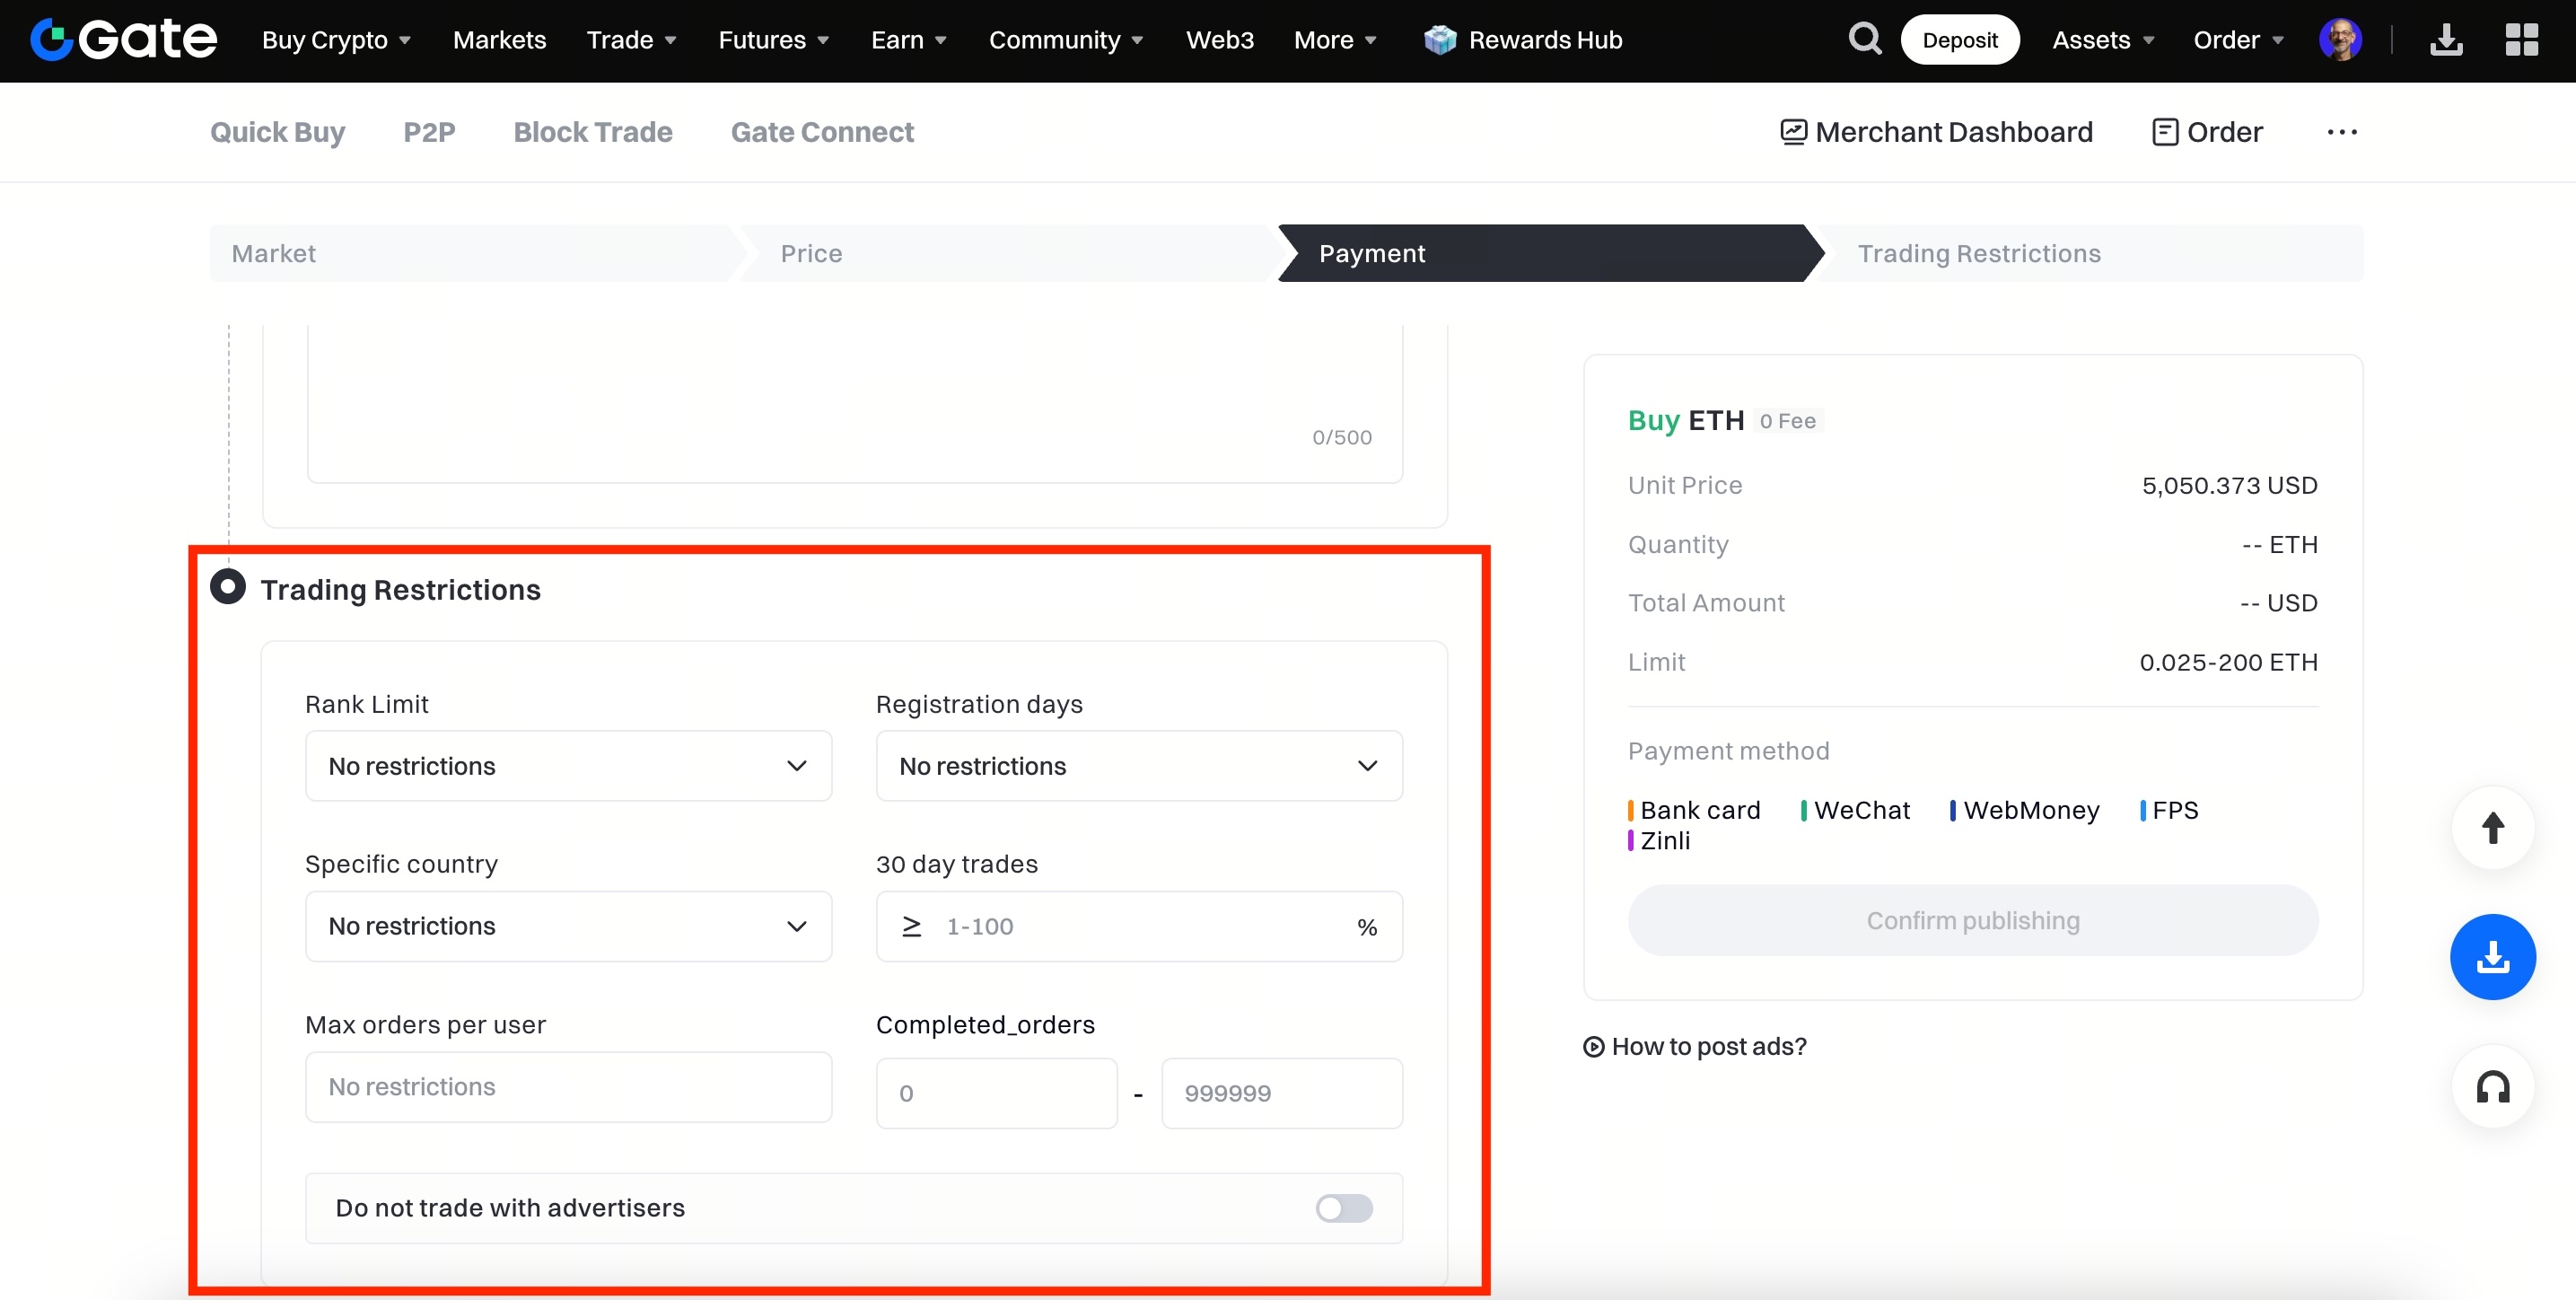Switch to the P2P tab
Viewport: 2576px width, 1300px height.
(x=429, y=132)
